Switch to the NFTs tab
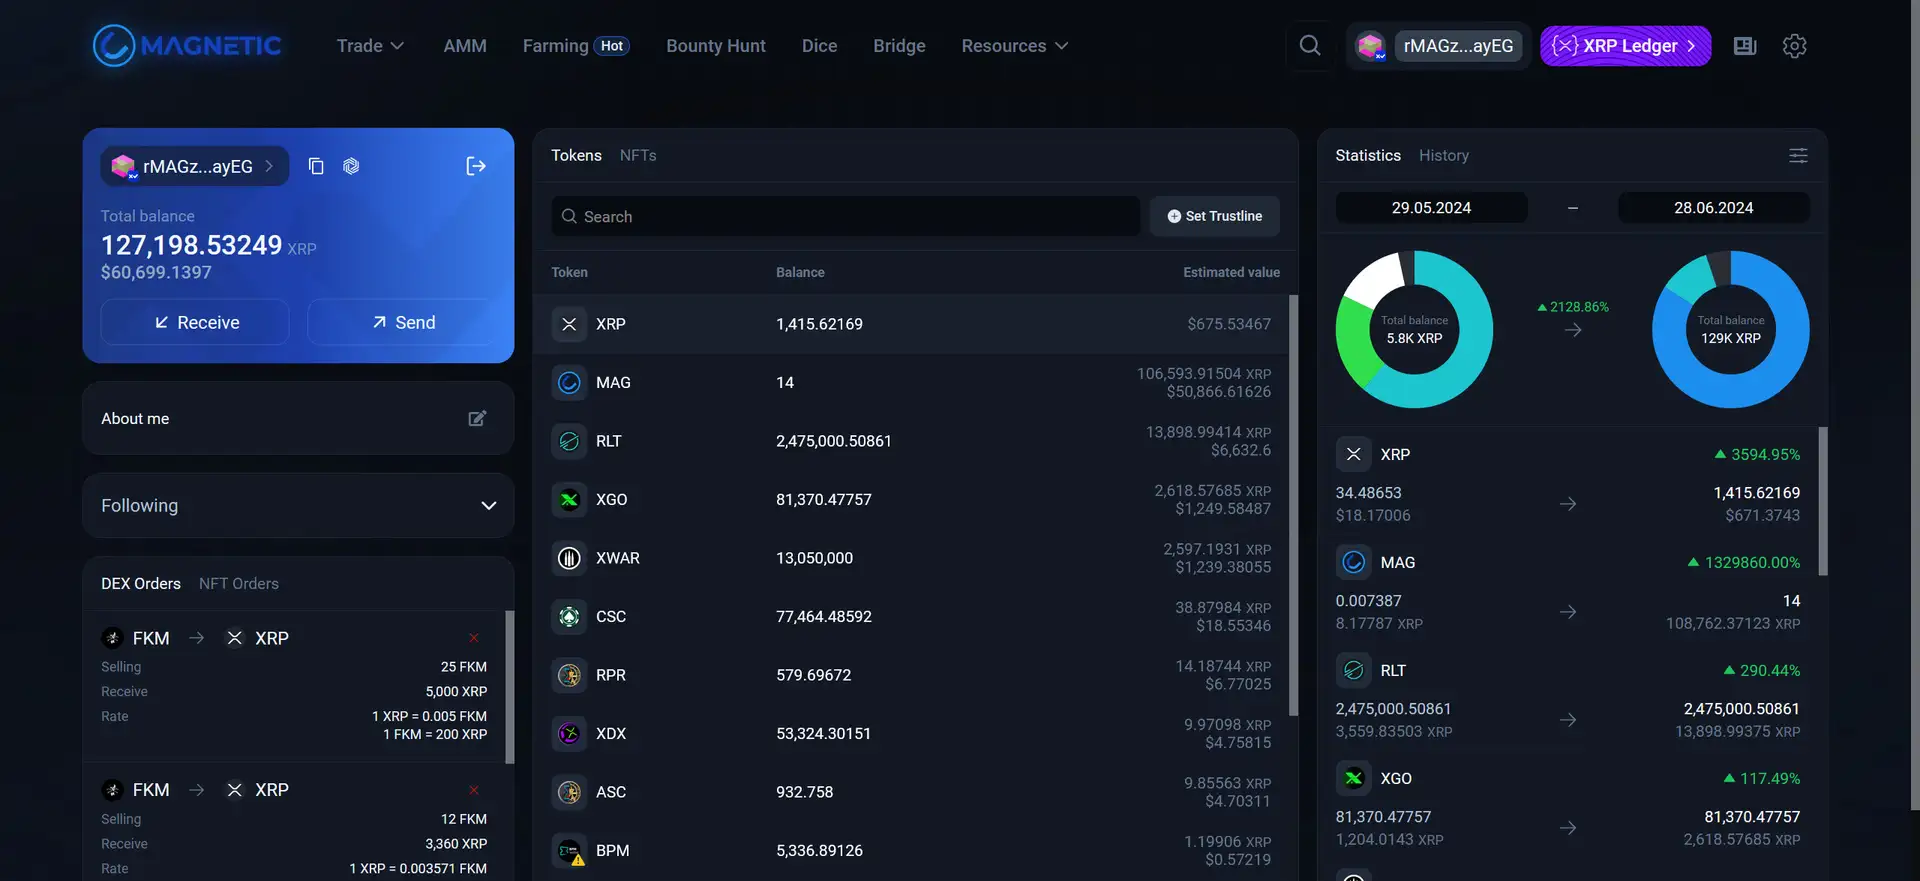Screen dimensions: 1920x881 pyautogui.click(x=637, y=155)
